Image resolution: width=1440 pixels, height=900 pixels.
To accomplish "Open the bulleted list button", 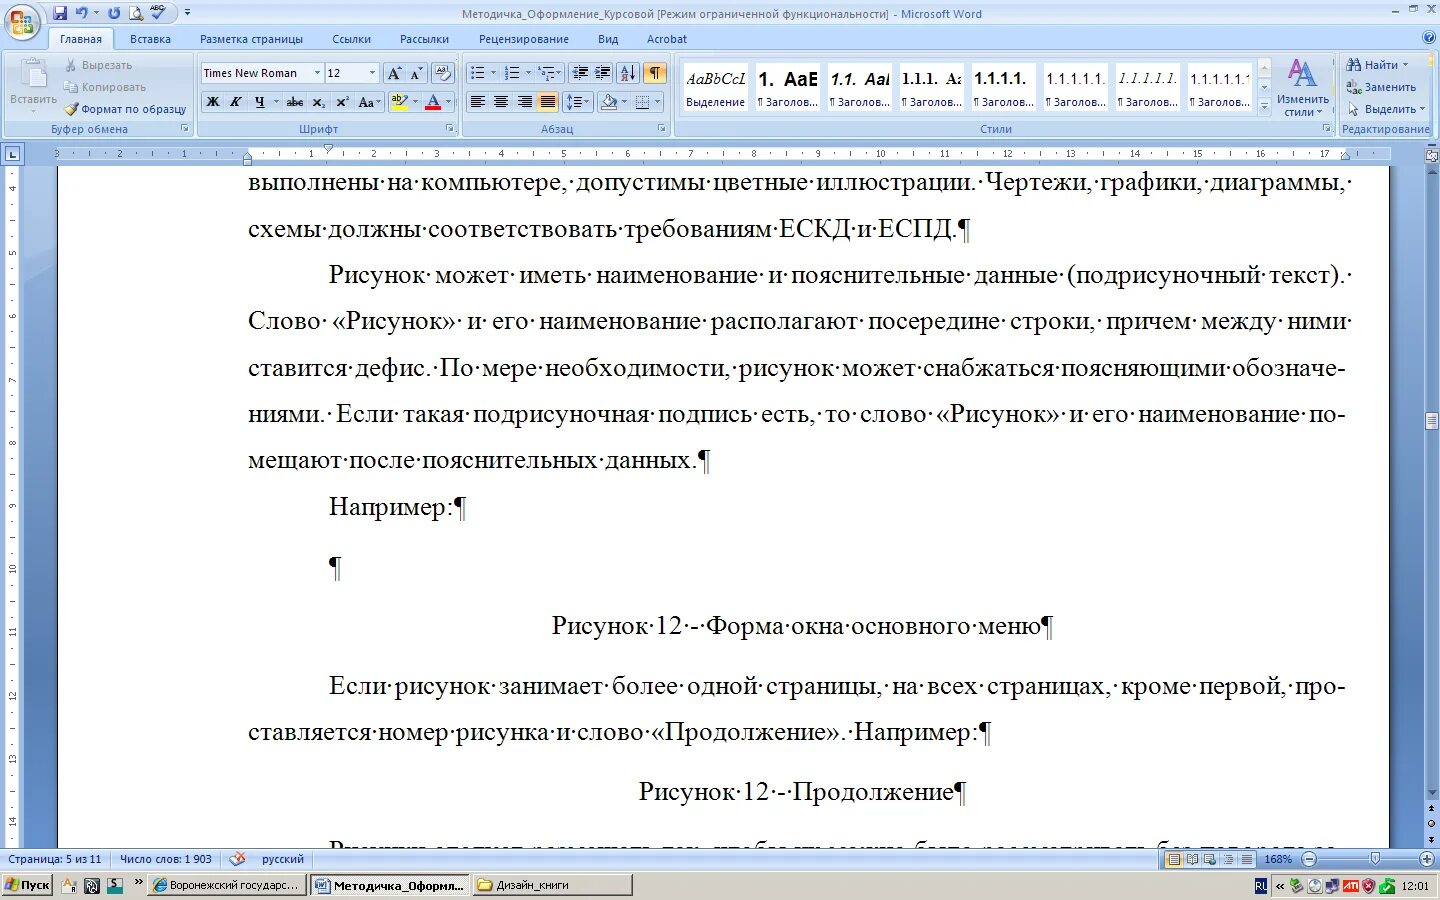I will tap(478, 73).
